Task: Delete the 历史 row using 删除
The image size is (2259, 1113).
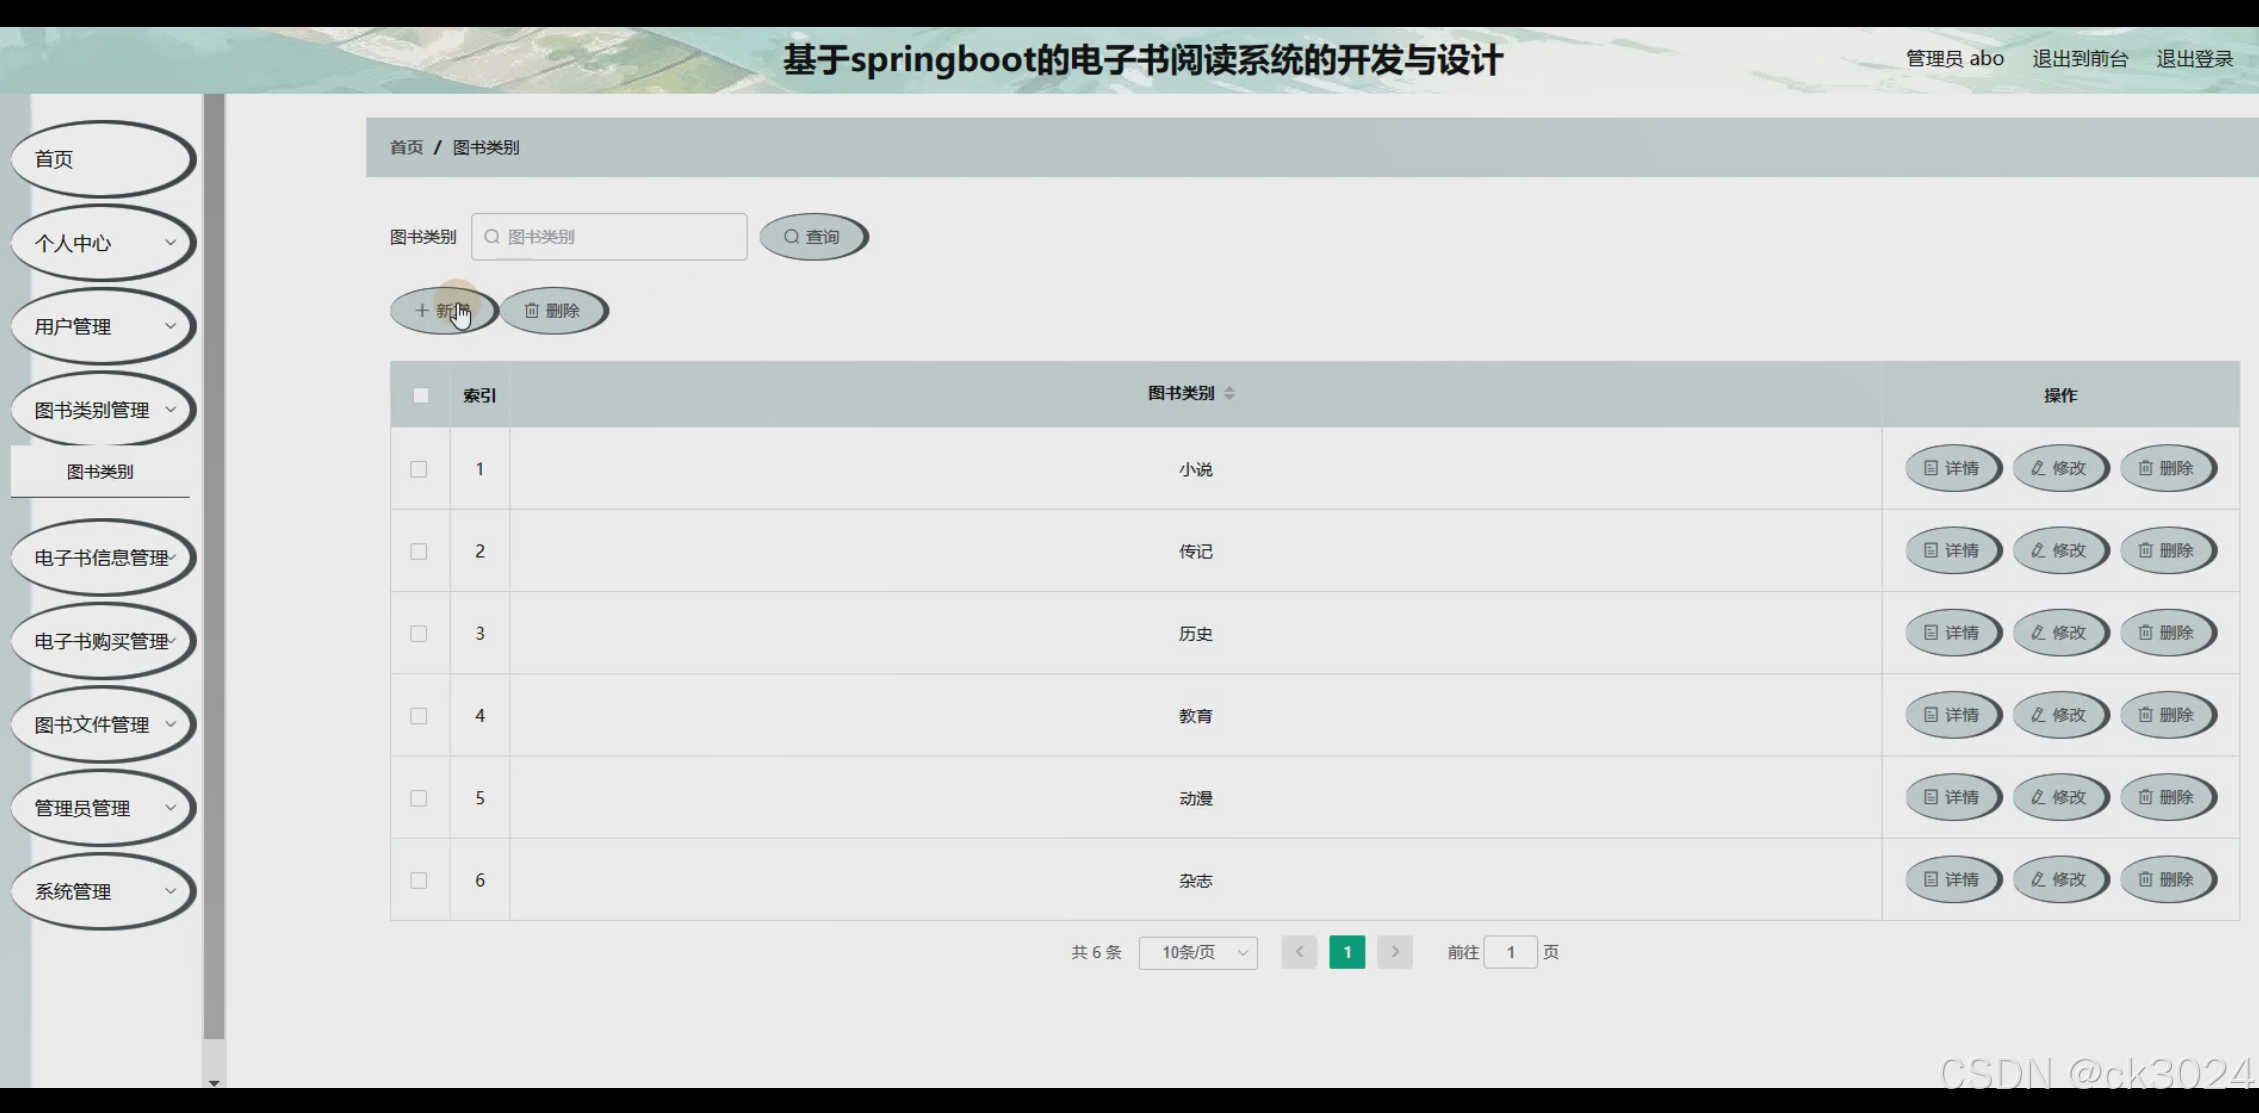Action: (2167, 633)
